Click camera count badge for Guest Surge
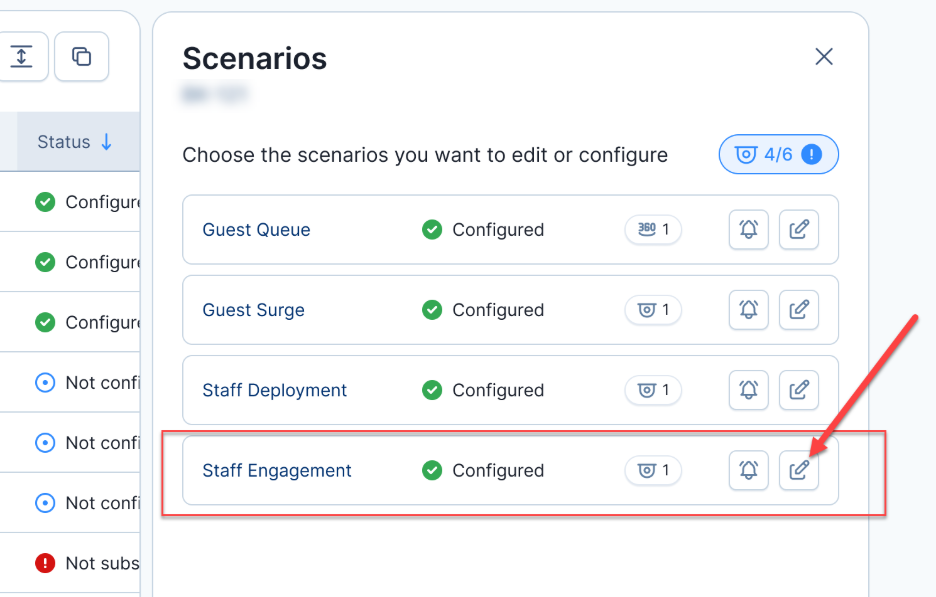 coord(653,310)
